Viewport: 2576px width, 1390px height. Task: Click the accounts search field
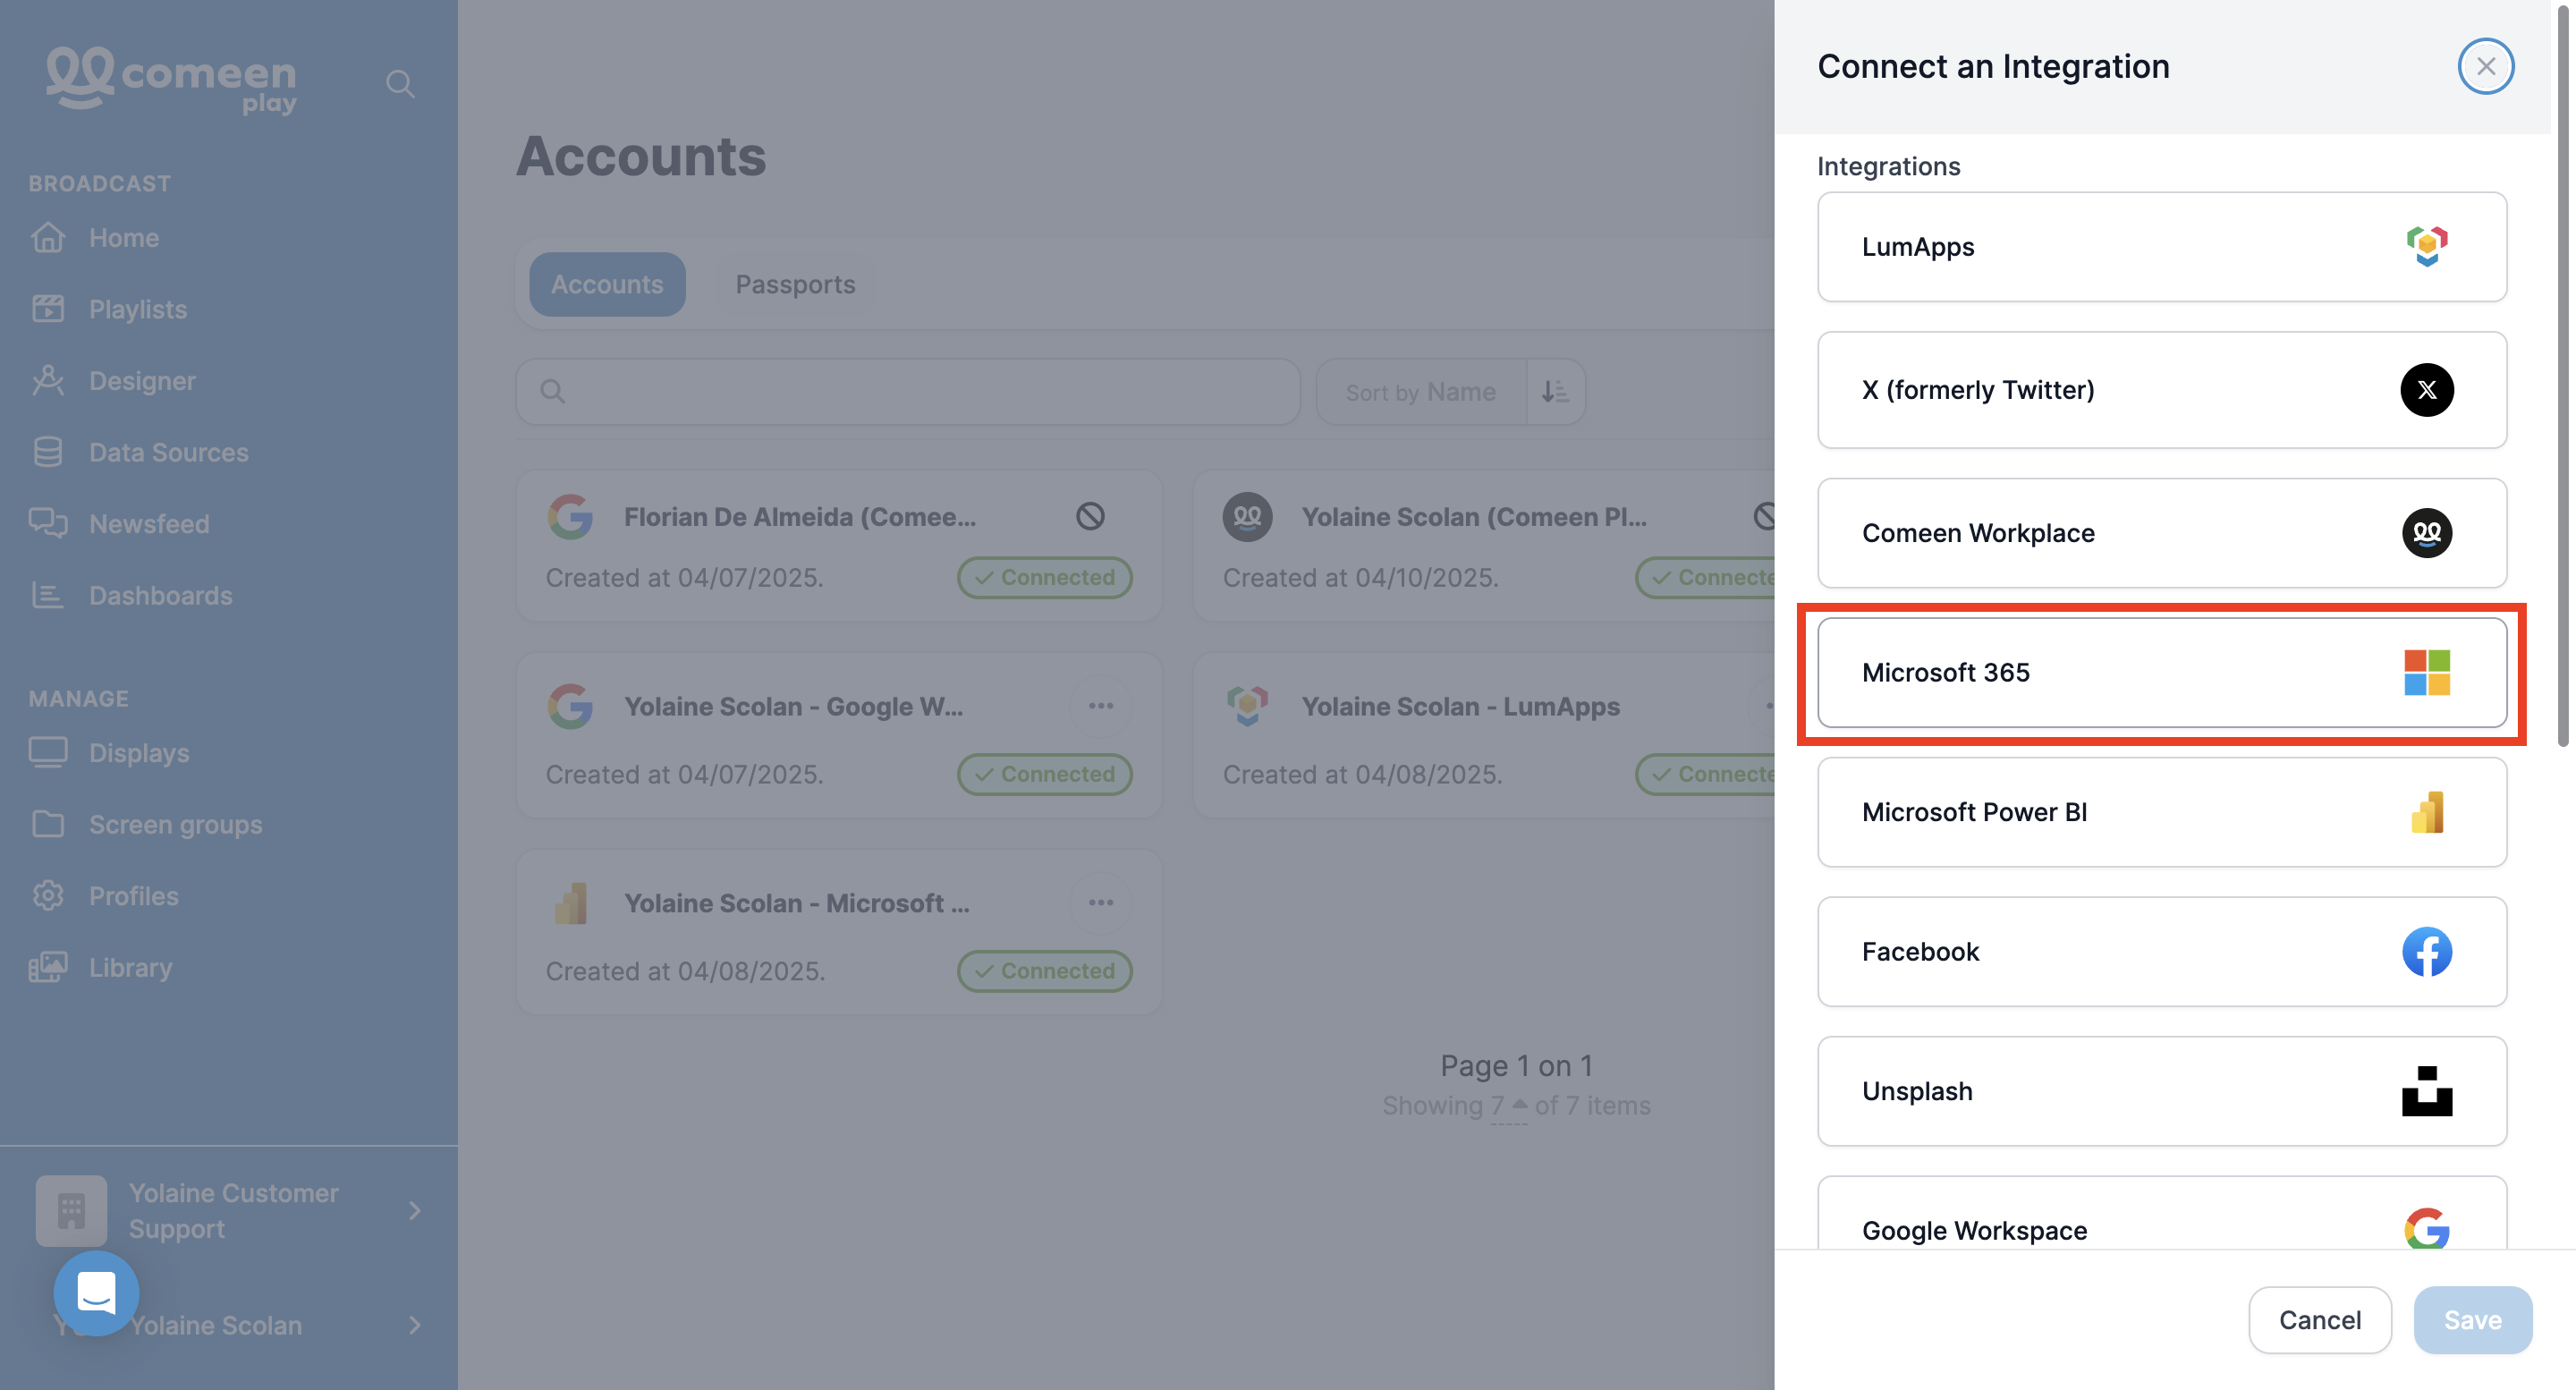[908, 391]
